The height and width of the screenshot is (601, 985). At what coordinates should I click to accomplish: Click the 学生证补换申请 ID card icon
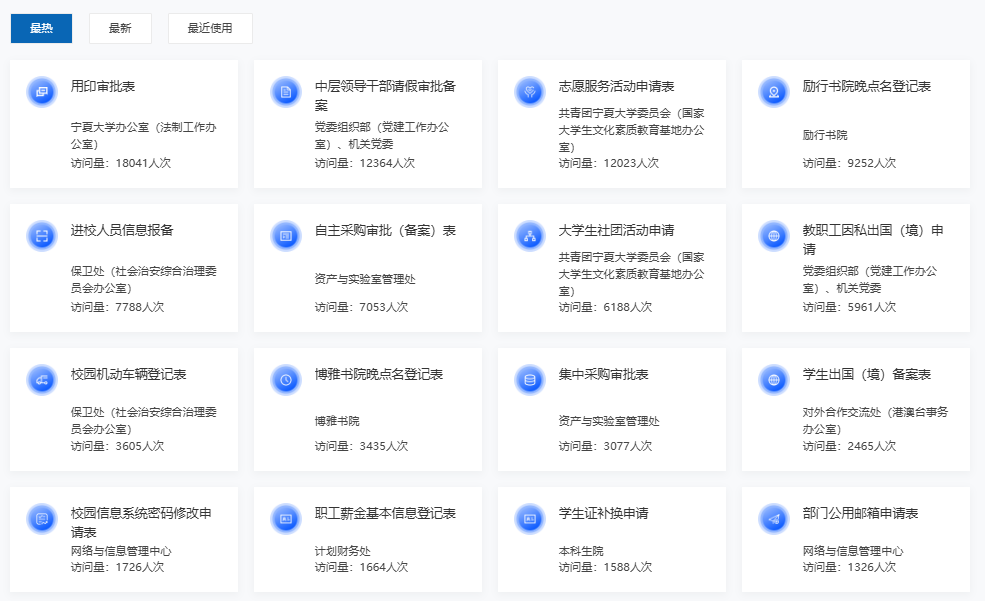point(530,519)
